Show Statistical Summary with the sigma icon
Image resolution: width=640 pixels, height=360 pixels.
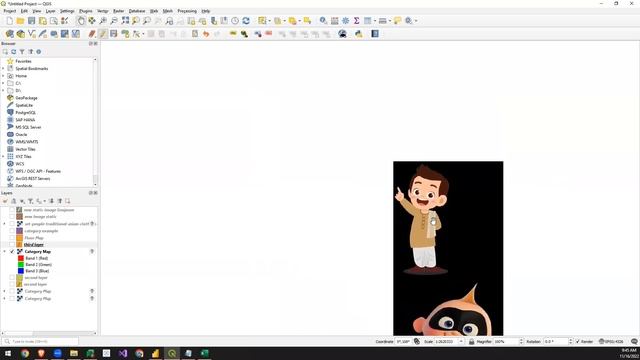tap(356, 21)
